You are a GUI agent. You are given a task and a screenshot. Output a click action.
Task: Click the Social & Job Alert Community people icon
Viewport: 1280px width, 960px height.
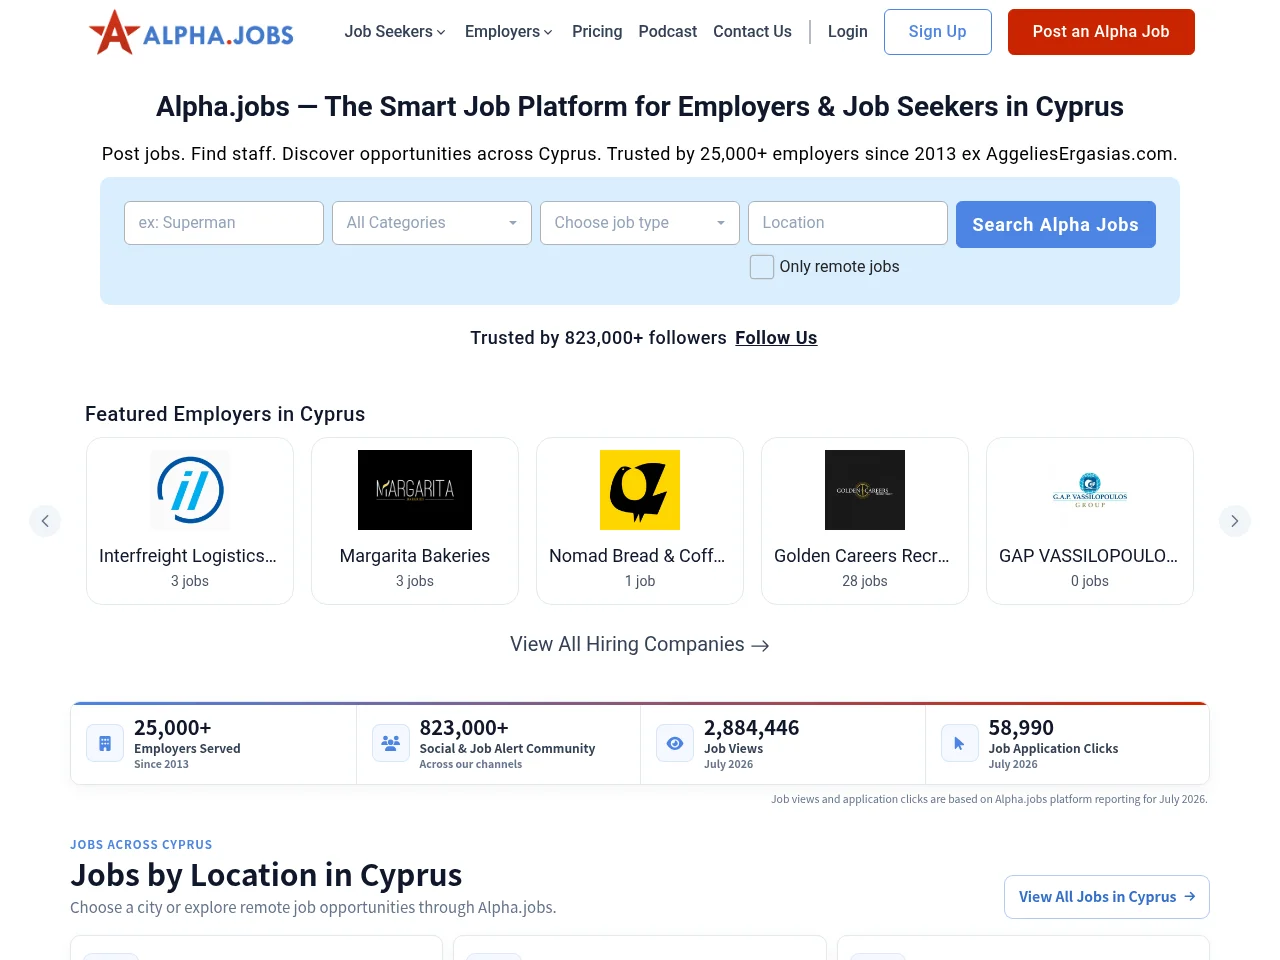pos(391,743)
